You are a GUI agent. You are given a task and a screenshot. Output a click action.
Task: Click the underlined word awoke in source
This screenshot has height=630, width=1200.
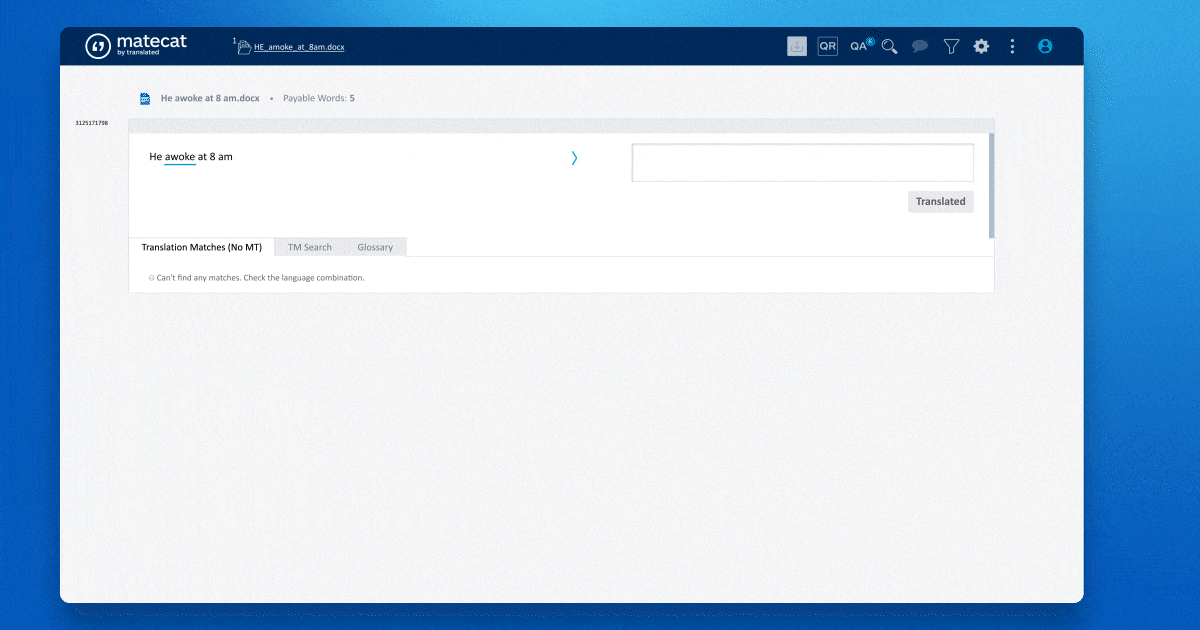180,157
